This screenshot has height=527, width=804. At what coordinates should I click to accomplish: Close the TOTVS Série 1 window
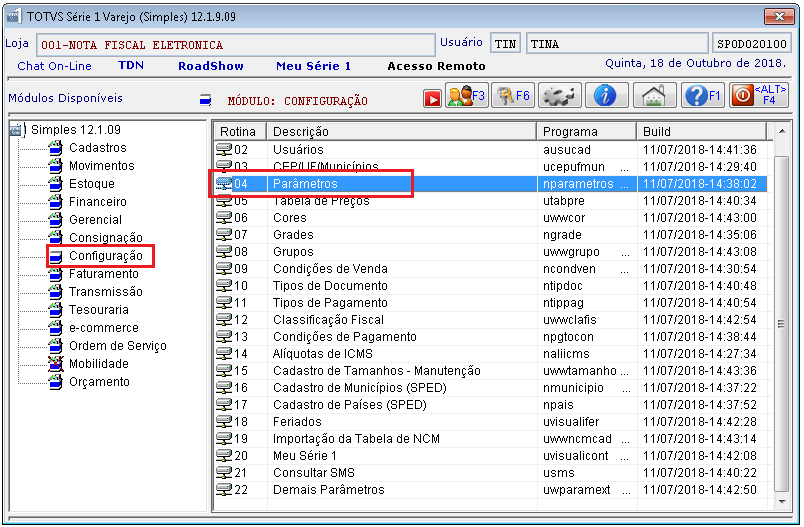pyautogui.click(x=779, y=16)
